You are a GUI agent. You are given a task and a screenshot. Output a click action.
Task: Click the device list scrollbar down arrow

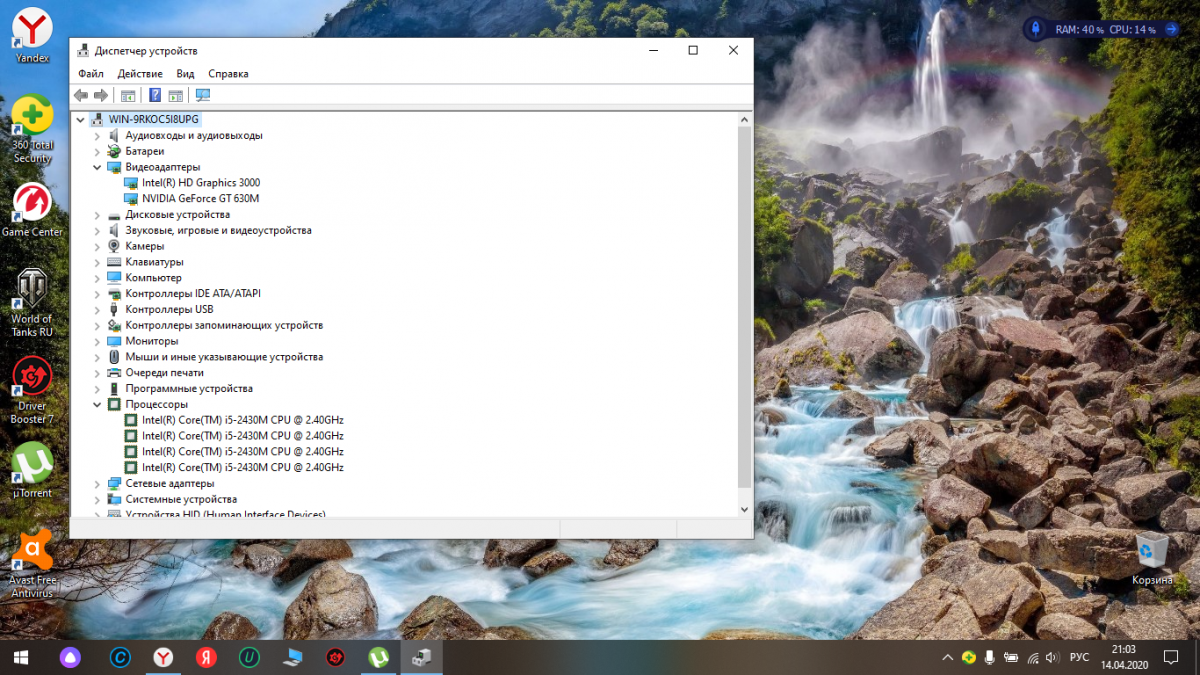click(x=743, y=509)
